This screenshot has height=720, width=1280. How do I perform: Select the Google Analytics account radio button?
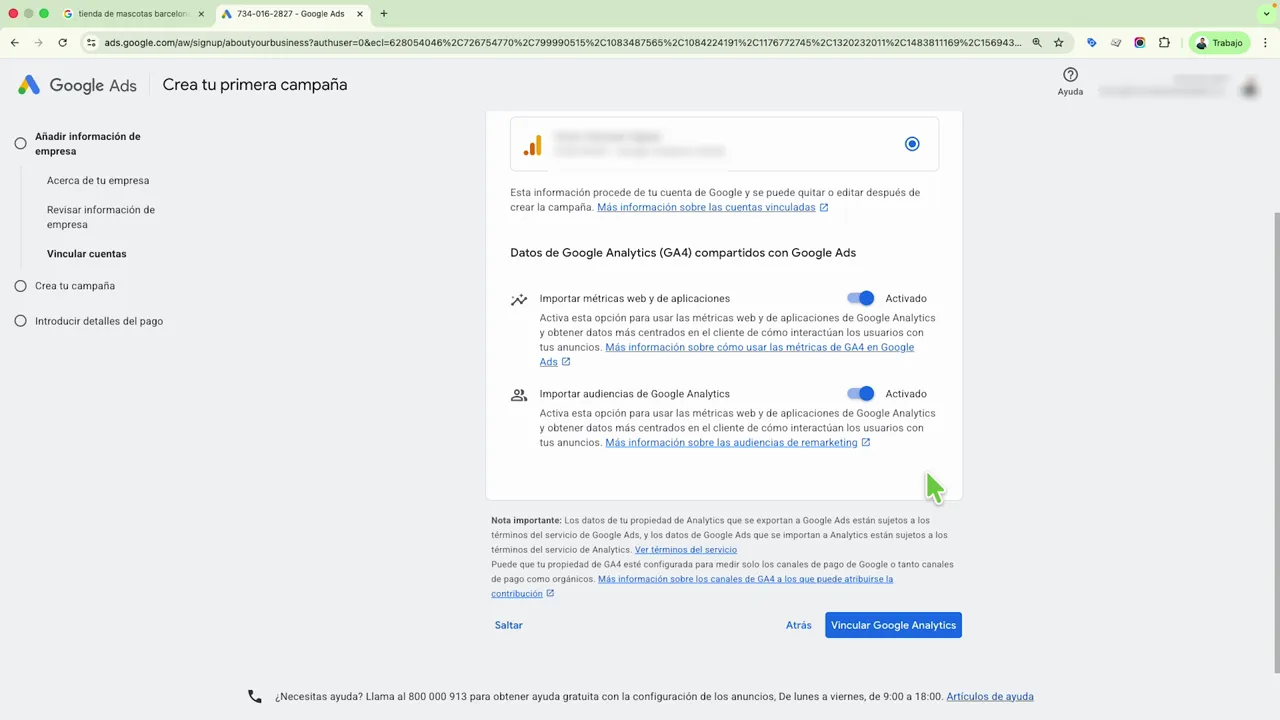pyautogui.click(x=912, y=144)
